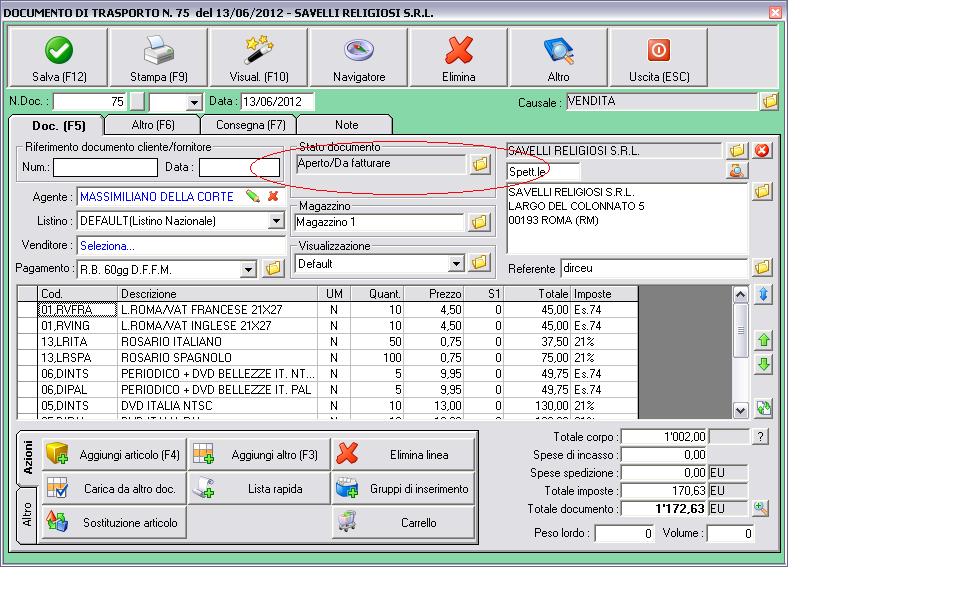Screen dimensions: 958x599
Task: Click the Peso lordo input field
Action: click(625, 534)
